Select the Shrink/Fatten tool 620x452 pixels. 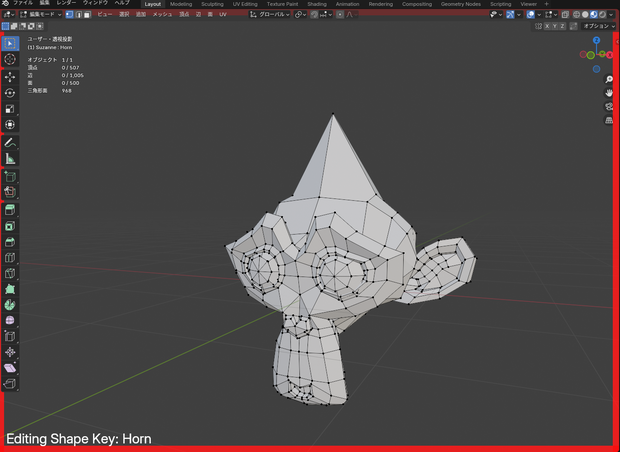pos(10,352)
